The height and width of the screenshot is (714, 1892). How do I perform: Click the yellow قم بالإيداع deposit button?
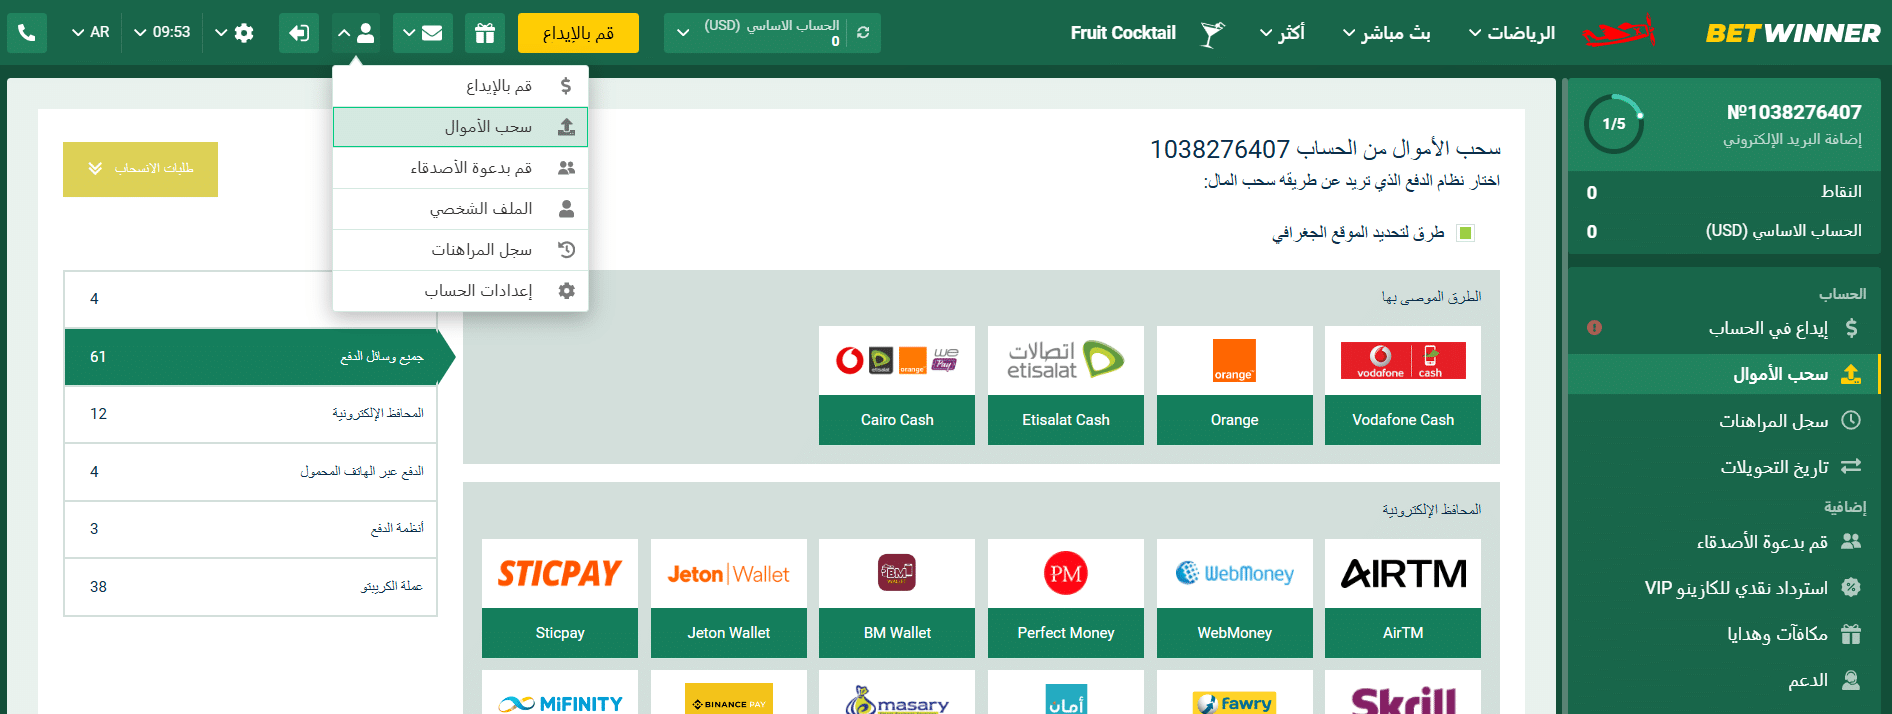[x=578, y=33]
